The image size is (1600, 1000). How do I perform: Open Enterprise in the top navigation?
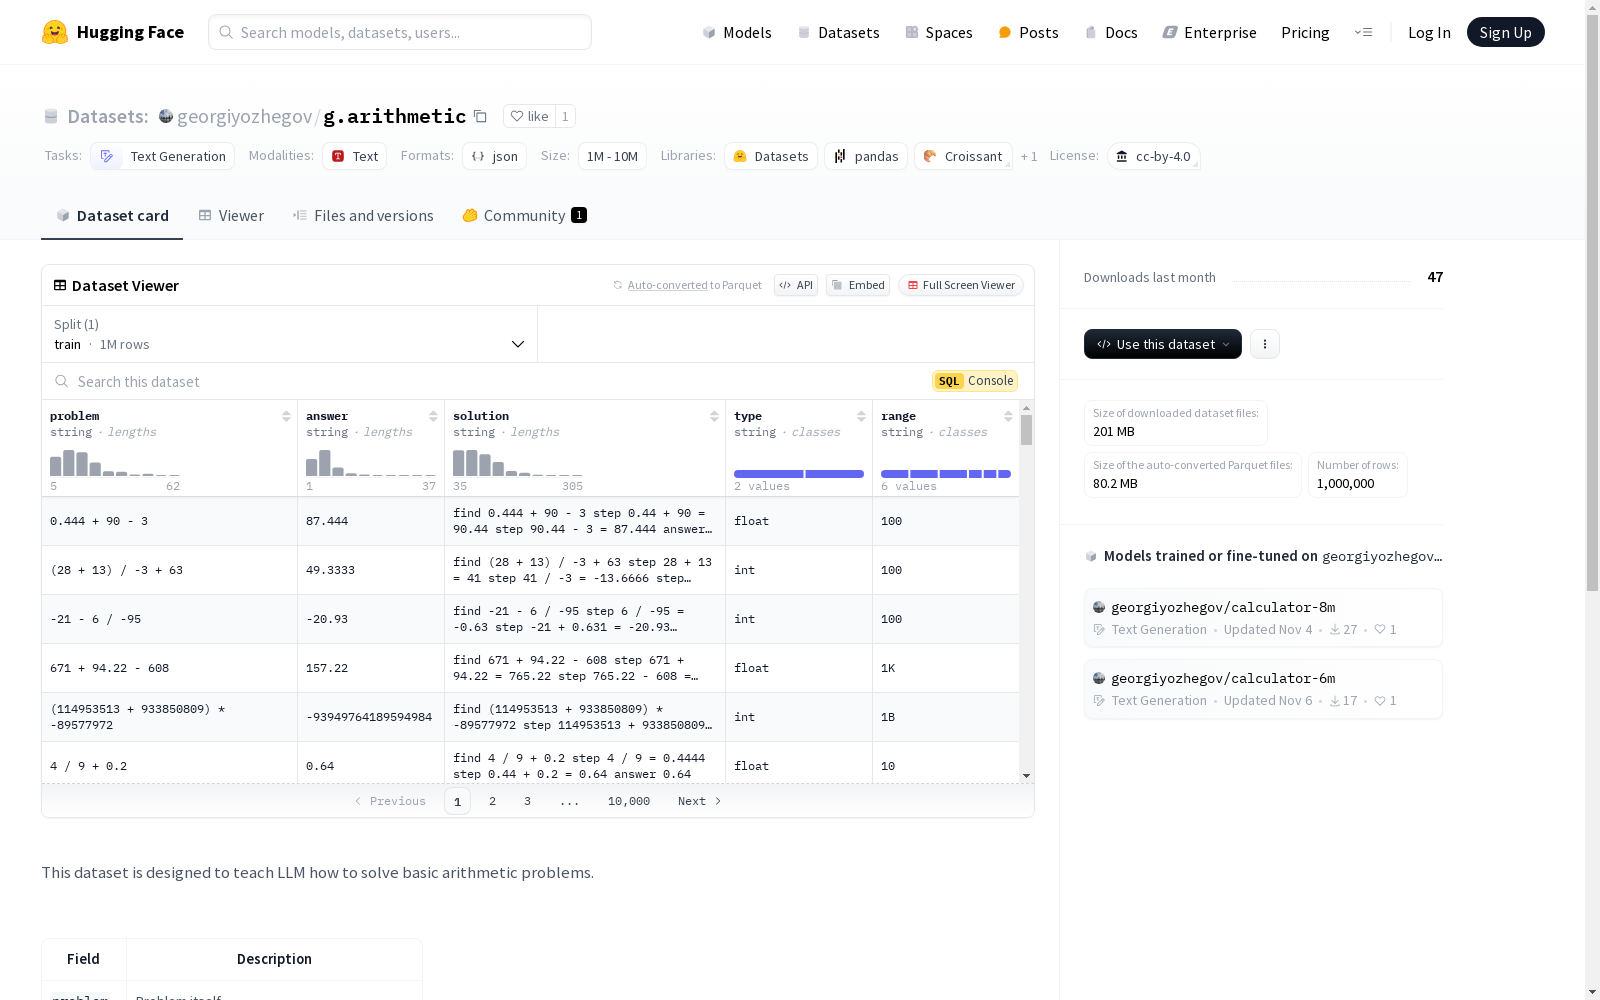click(1209, 32)
